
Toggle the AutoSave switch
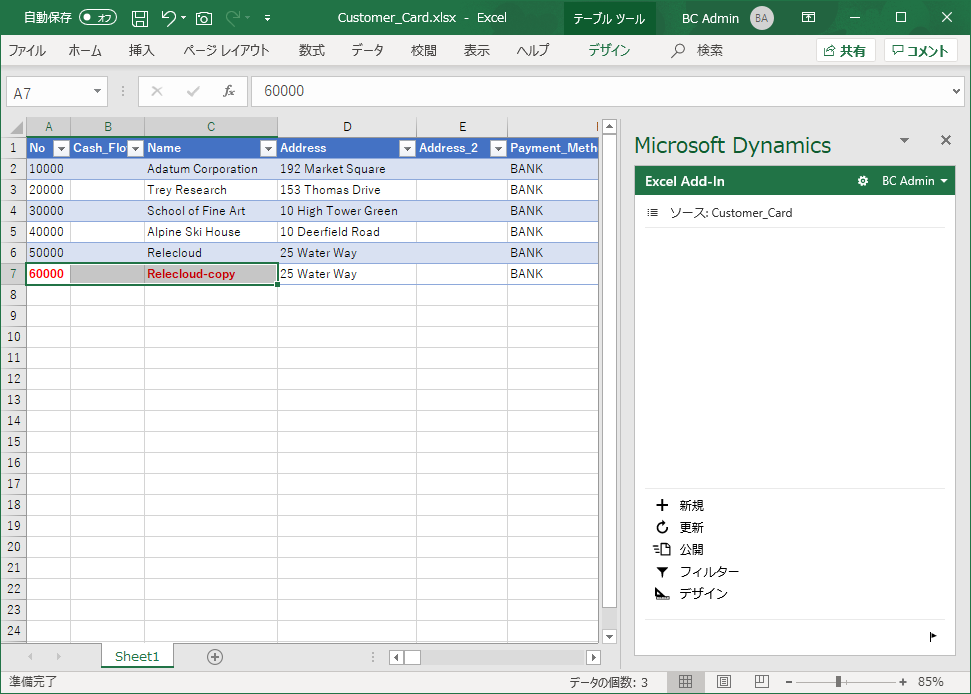click(98, 17)
